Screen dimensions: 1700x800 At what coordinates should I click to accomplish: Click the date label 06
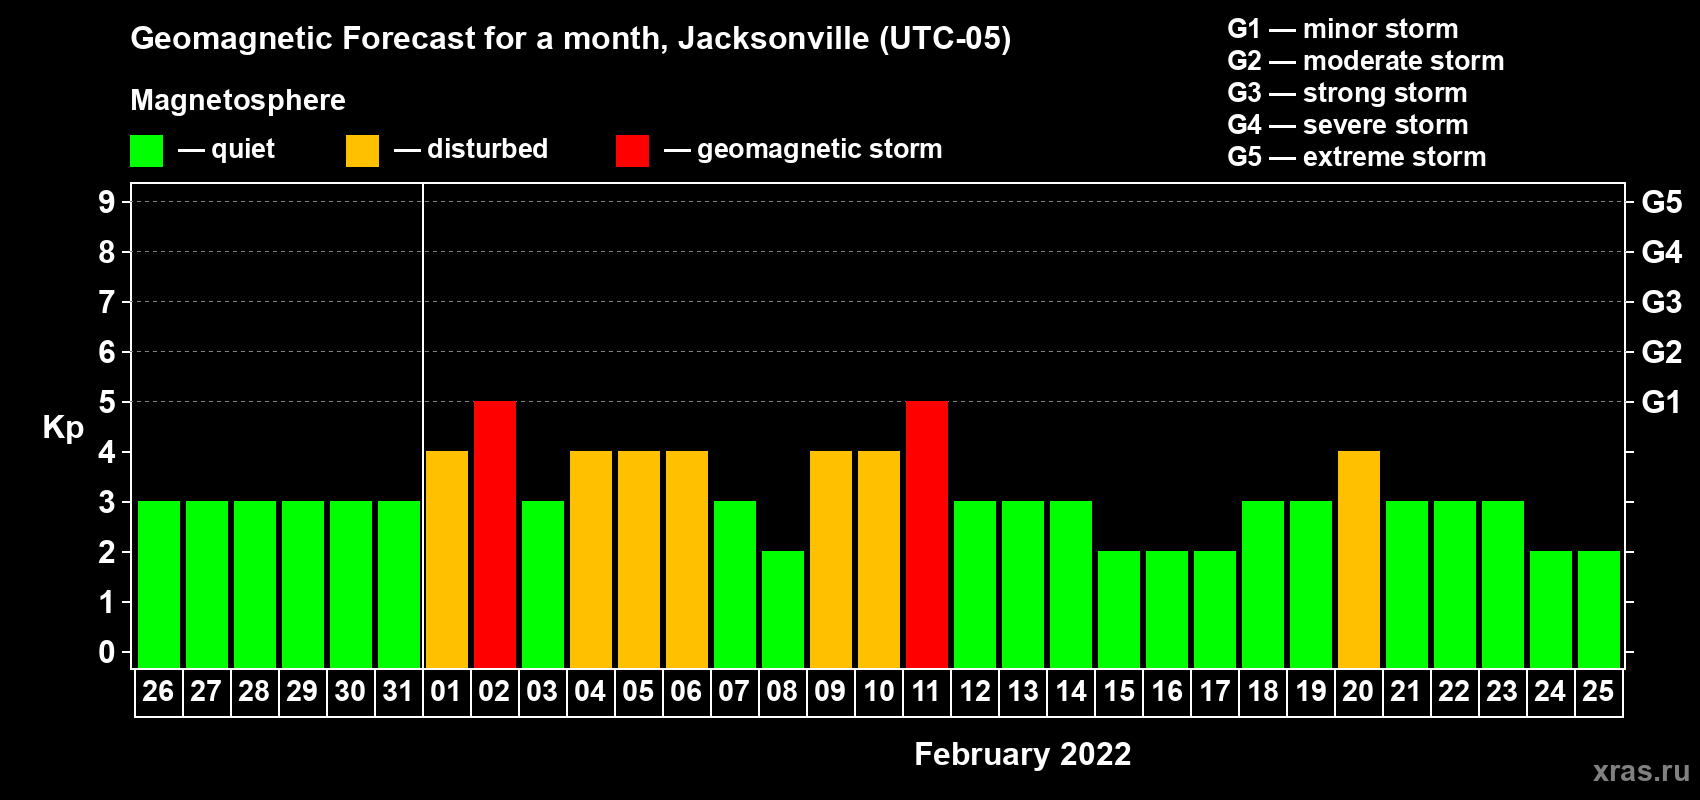click(686, 692)
